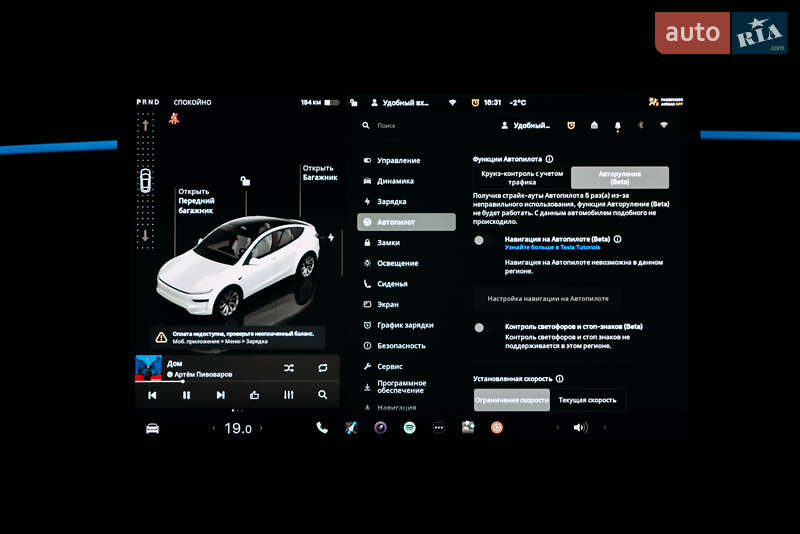The width and height of the screenshot is (800, 534).
Task: Show info for Навигация на Автопилоте (Beta)
Action: tap(617, 239)
